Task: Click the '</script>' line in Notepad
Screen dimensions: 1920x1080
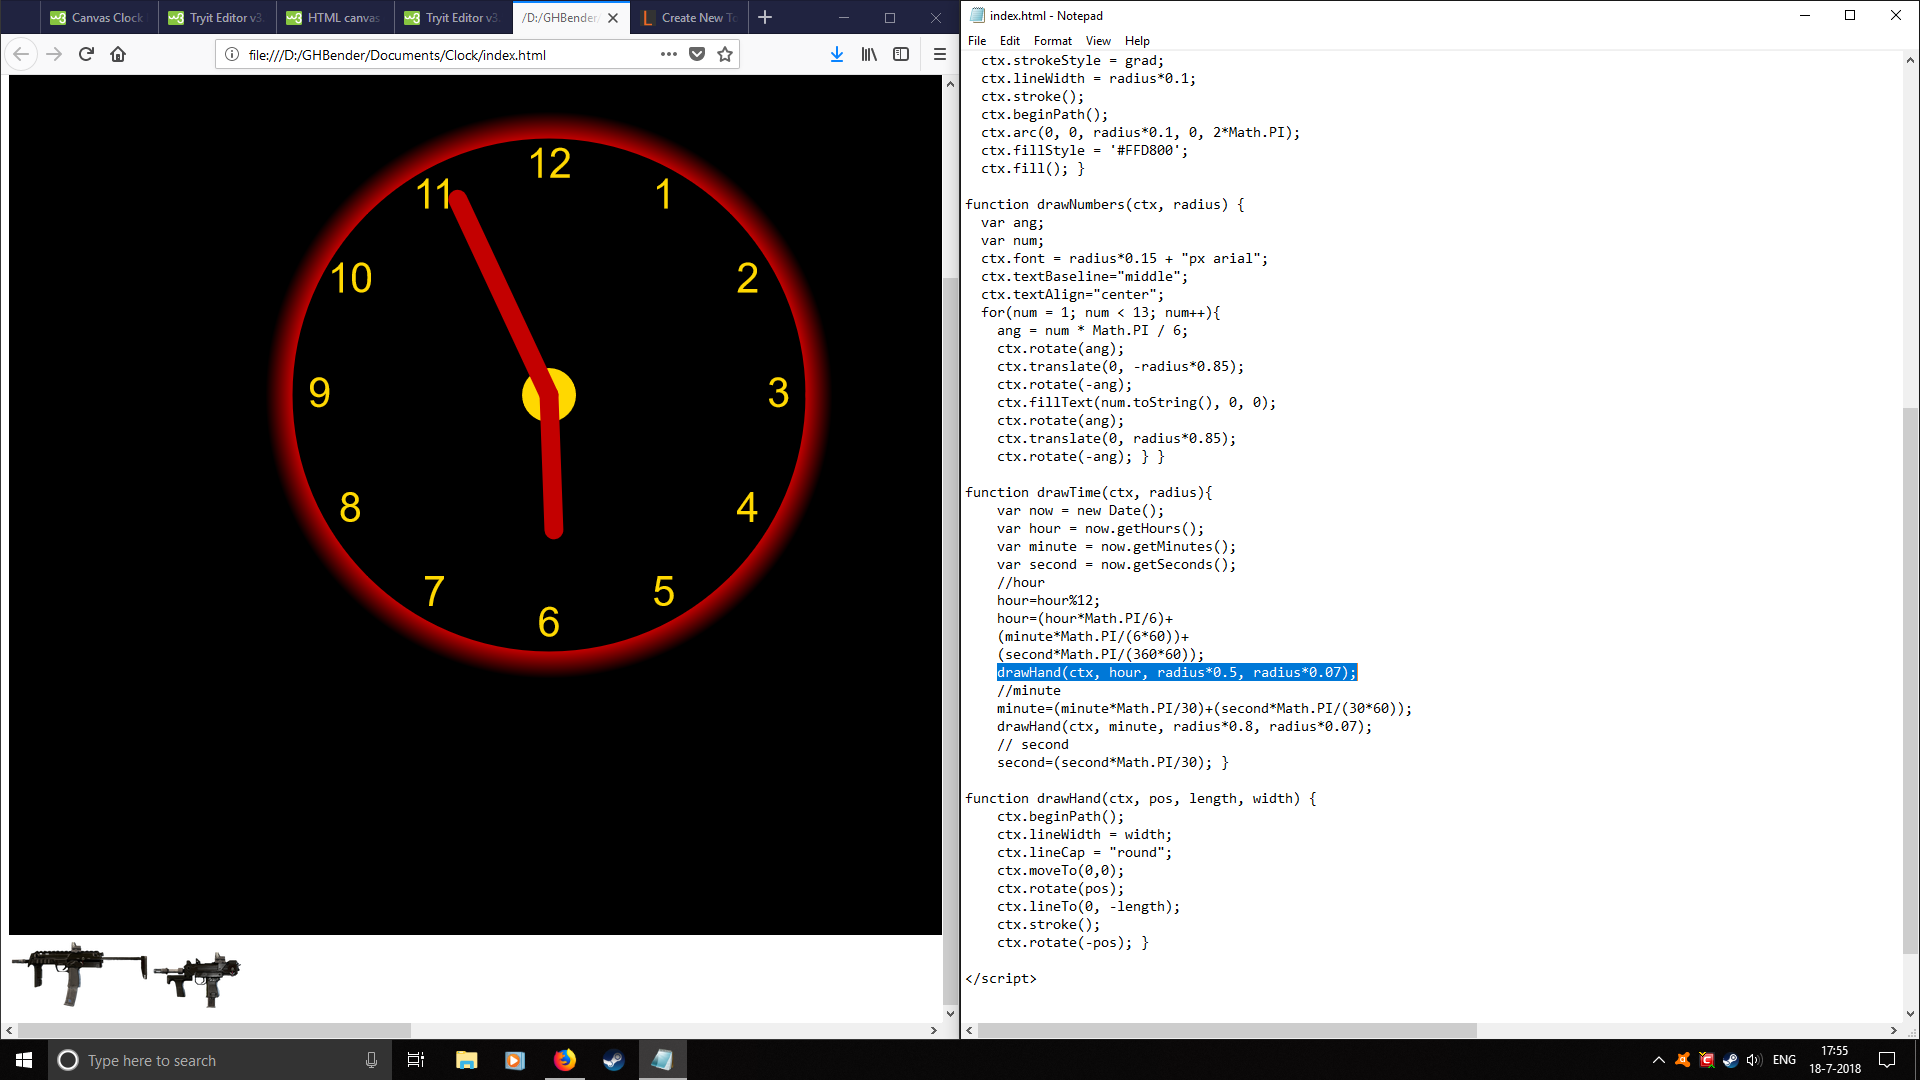Action: point(1000,978)
